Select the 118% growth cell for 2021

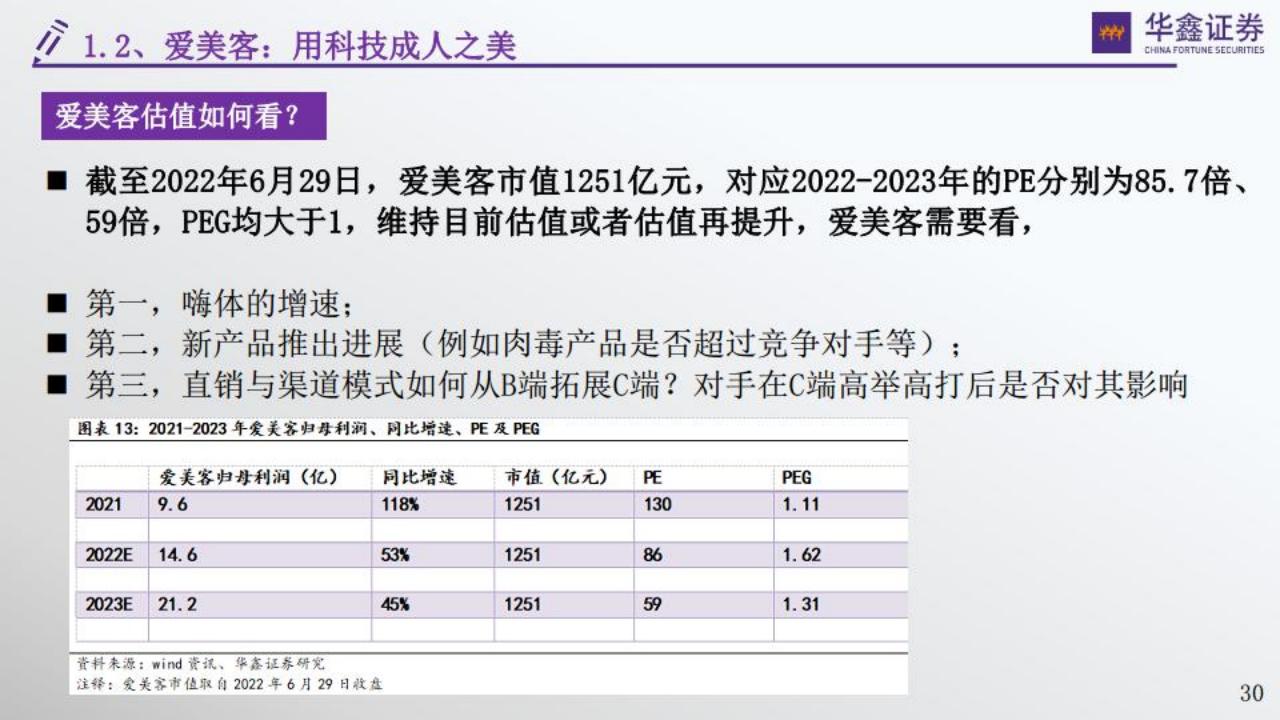[x=400, y=504]
